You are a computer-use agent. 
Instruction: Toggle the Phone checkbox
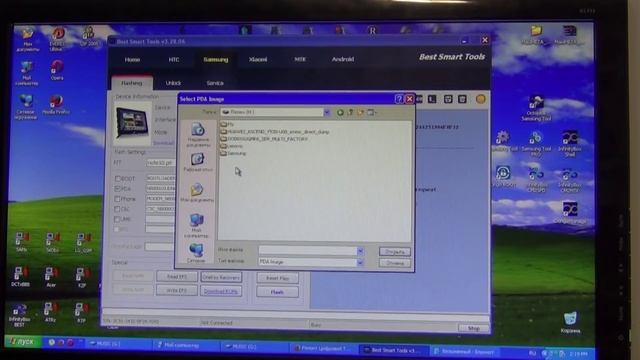[118, 199]
